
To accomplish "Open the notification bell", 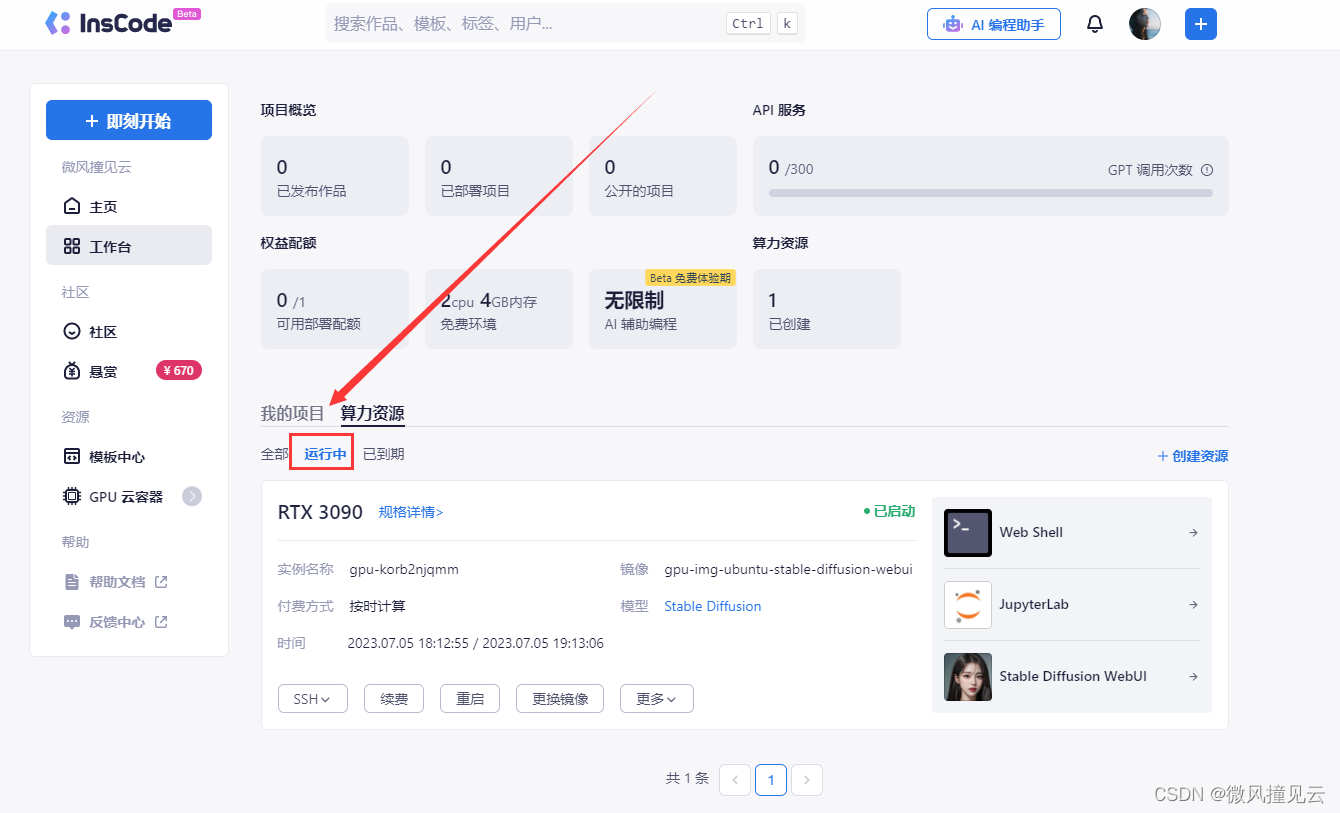I will point(1095,24).
